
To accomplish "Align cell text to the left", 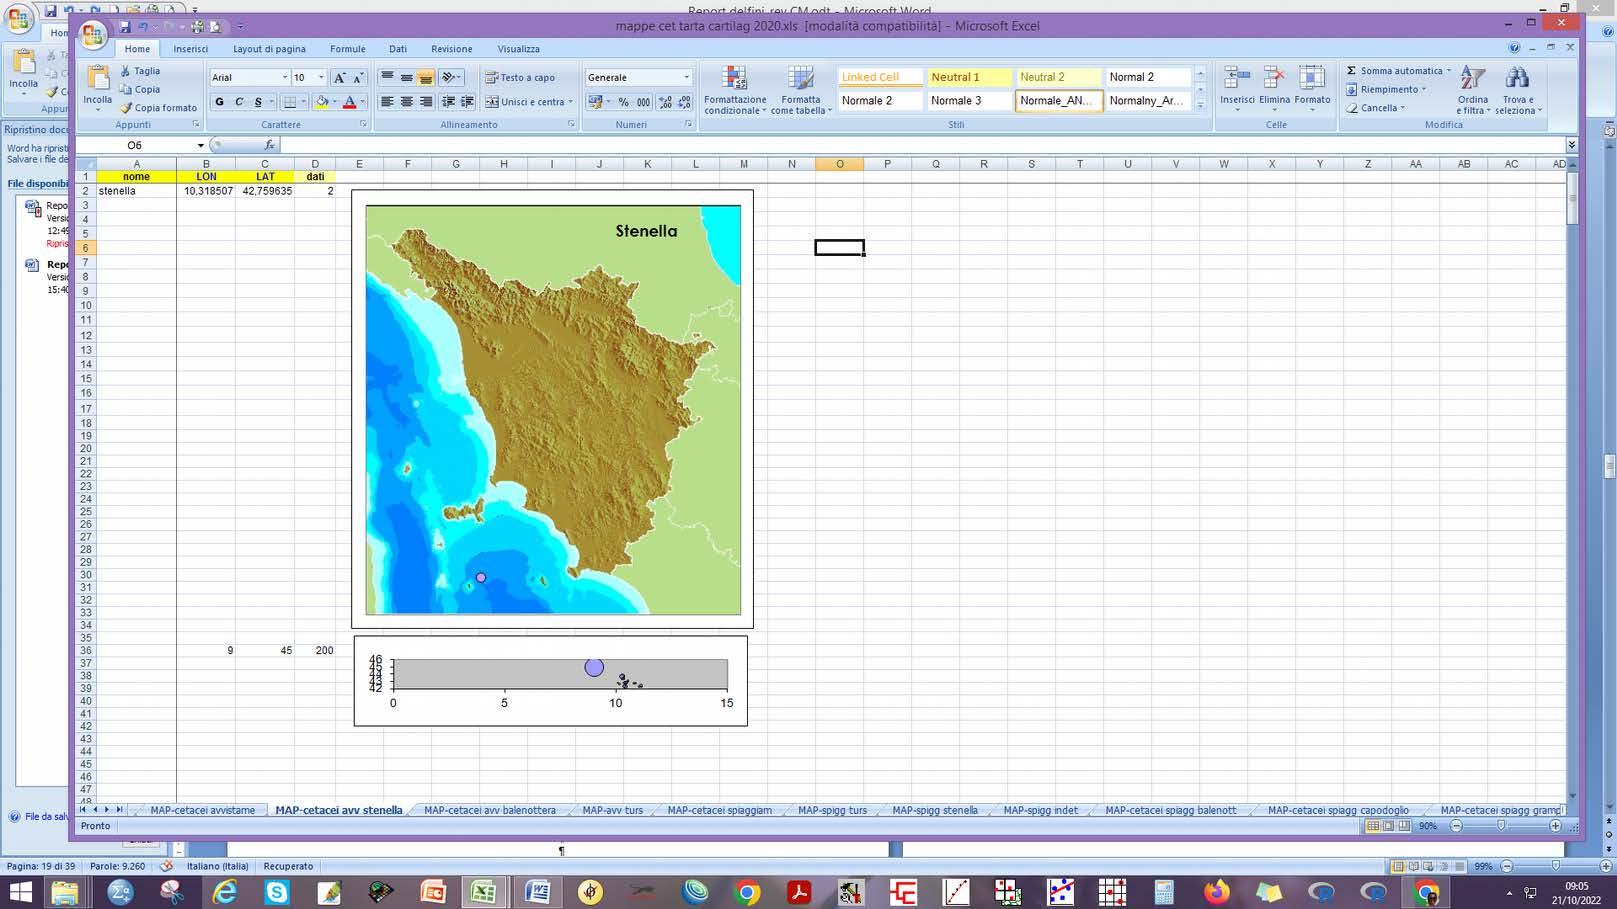I will 388,102.
